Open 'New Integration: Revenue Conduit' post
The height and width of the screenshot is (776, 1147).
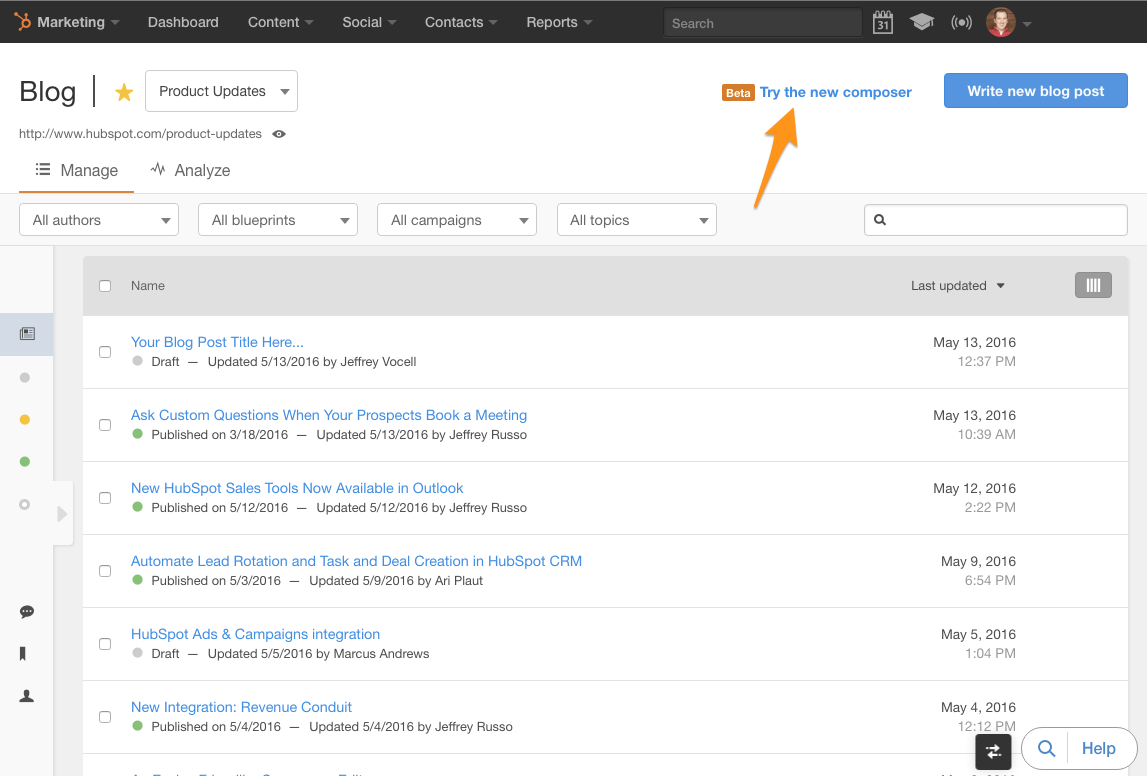[x=241, y=708]
